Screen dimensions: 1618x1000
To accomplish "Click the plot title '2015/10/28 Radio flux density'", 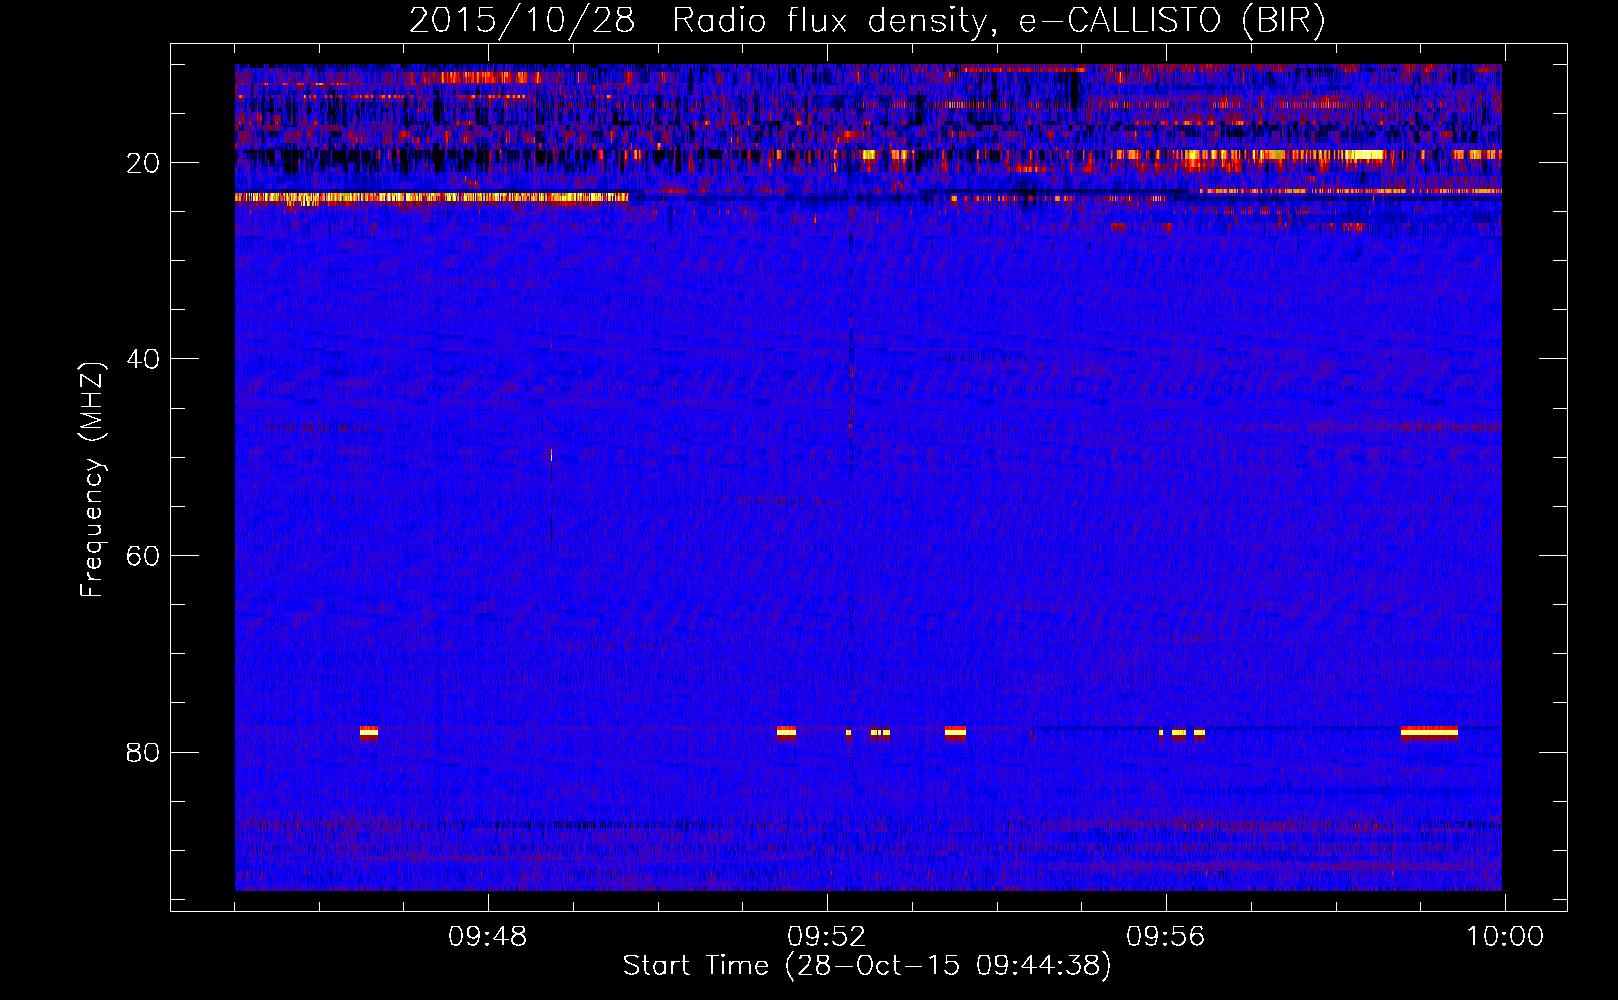I will pos(867,21).
